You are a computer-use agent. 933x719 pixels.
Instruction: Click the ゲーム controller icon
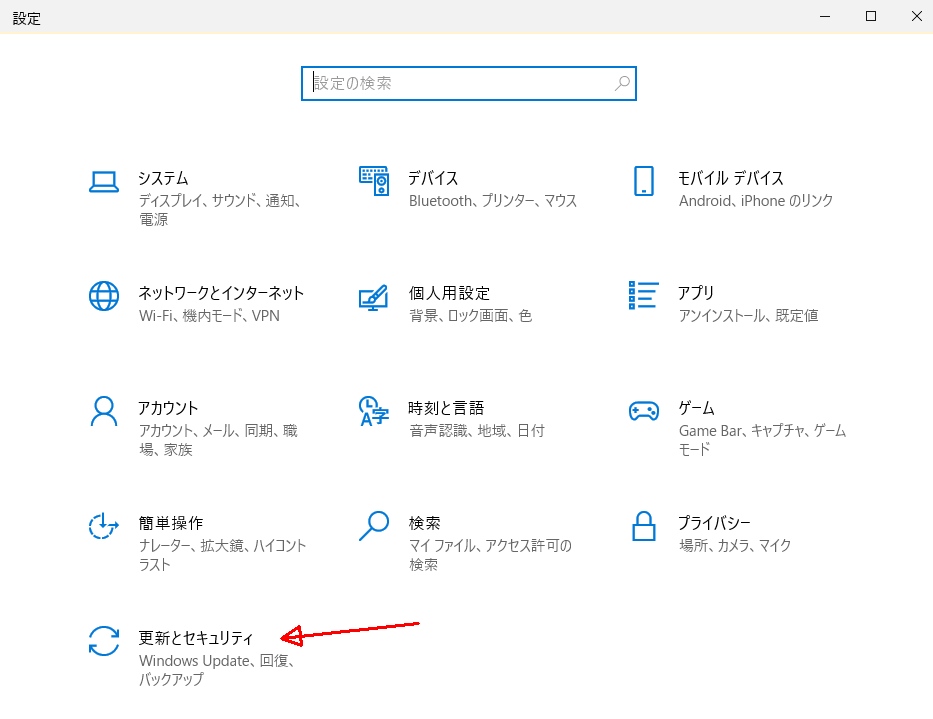pos(643,410)
